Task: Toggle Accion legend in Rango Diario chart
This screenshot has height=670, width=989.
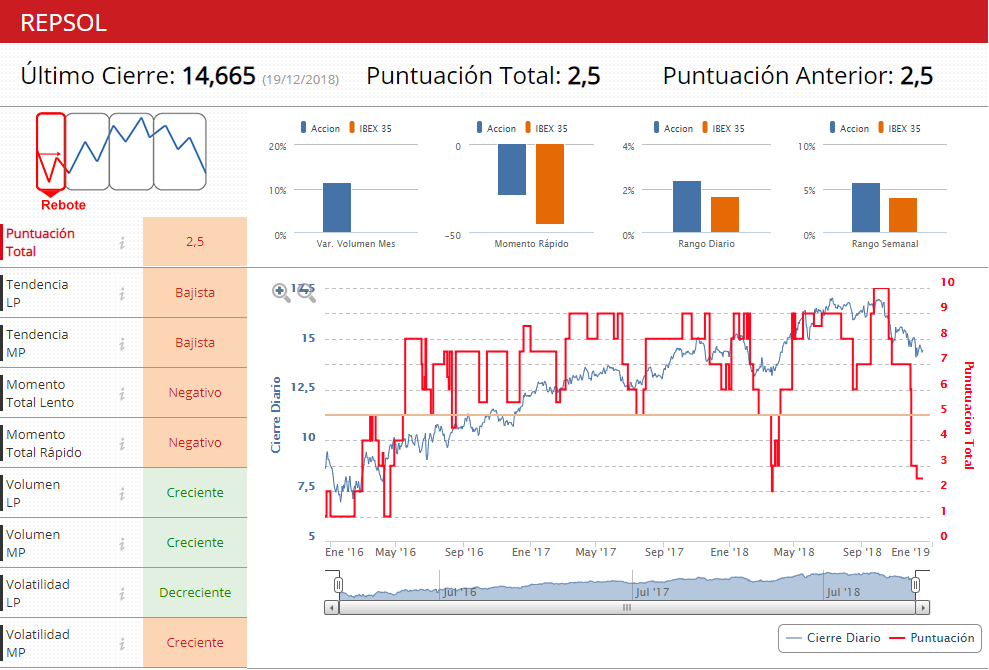Action: [673, 128]
